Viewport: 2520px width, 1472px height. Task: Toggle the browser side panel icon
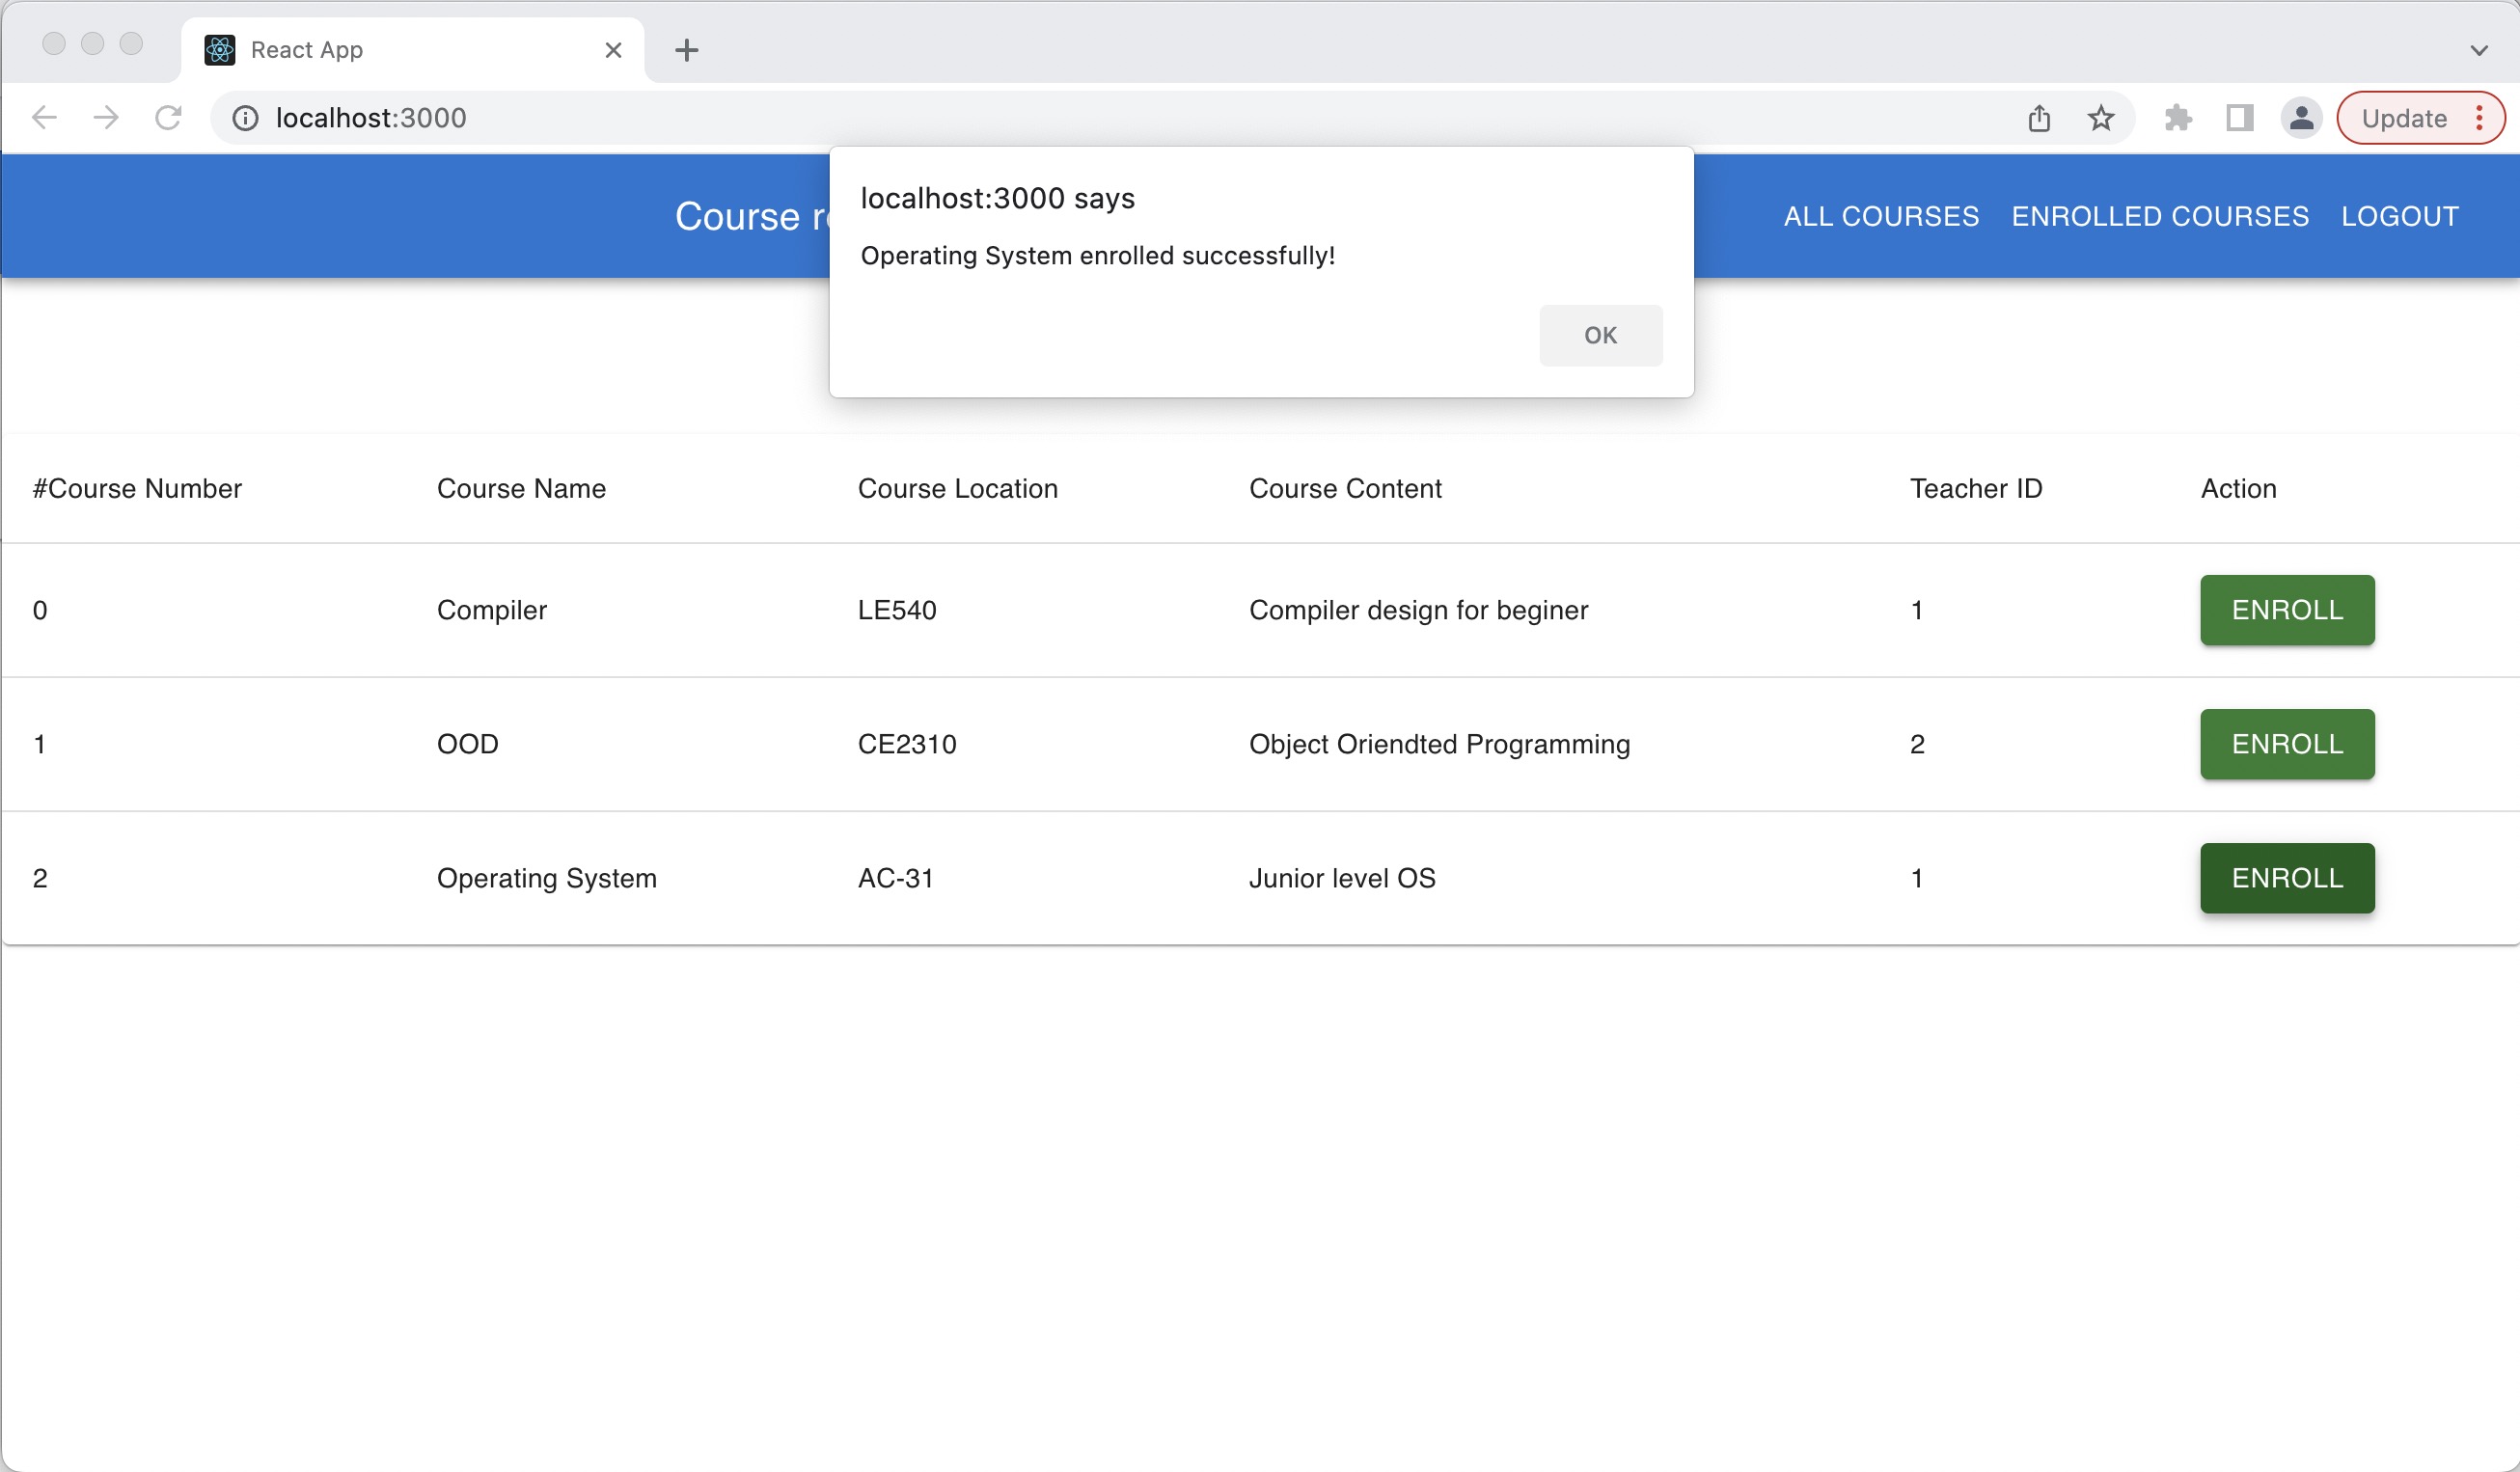point(2239,118)
